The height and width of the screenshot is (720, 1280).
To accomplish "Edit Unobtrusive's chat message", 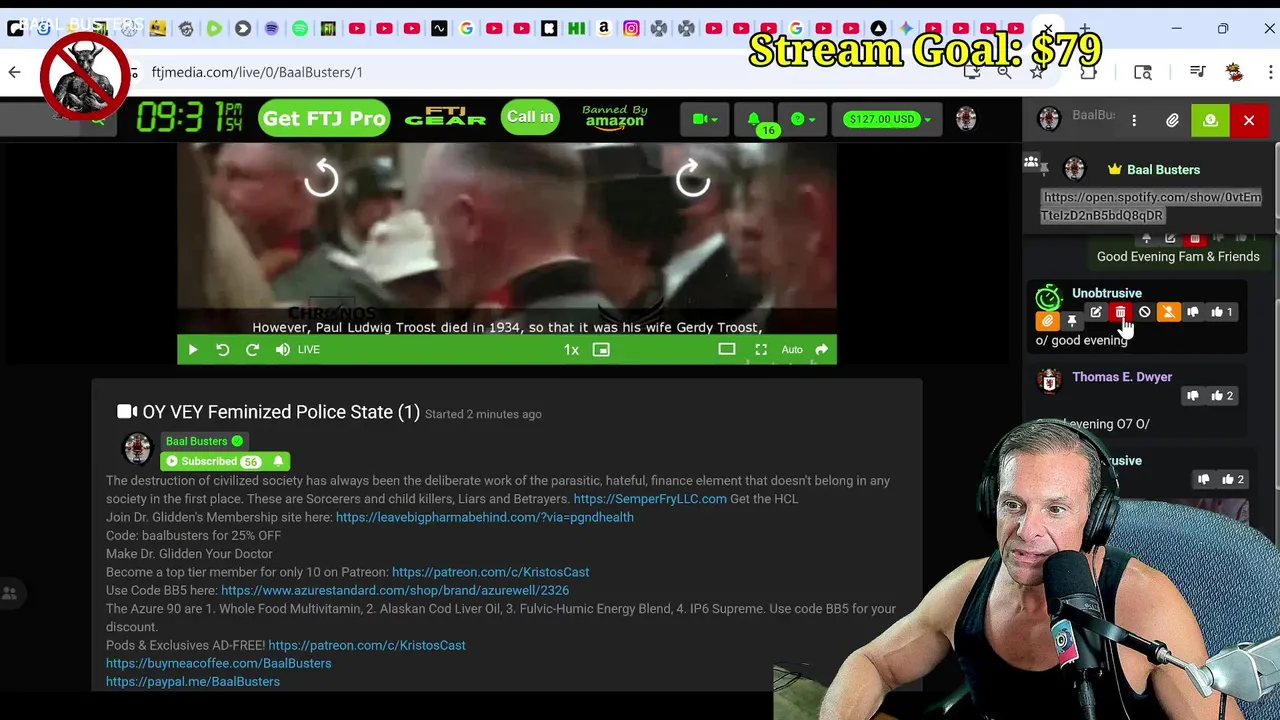I will click(1096, 312).
